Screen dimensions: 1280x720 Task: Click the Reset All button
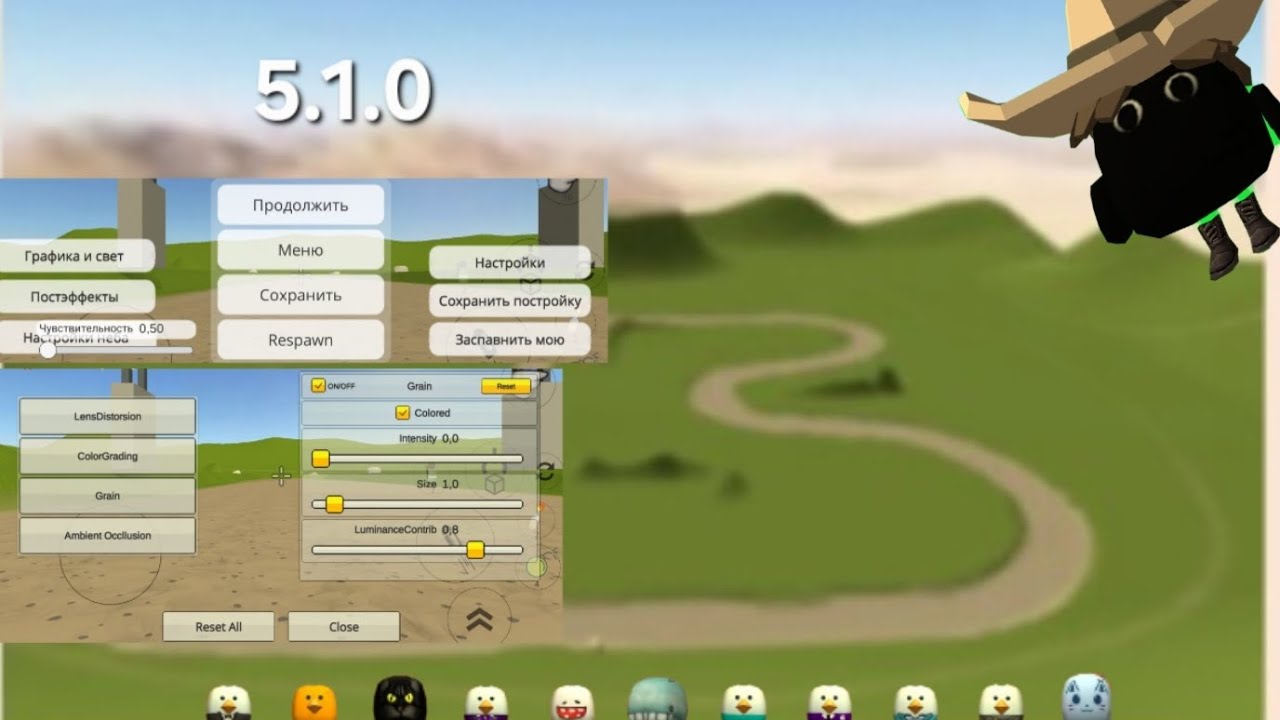point(218,627)
